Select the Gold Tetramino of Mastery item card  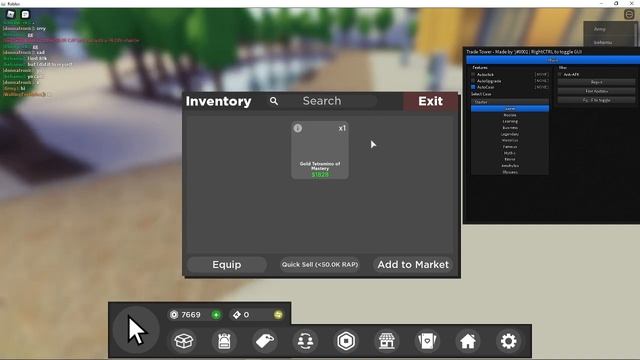tap(320, 150)
